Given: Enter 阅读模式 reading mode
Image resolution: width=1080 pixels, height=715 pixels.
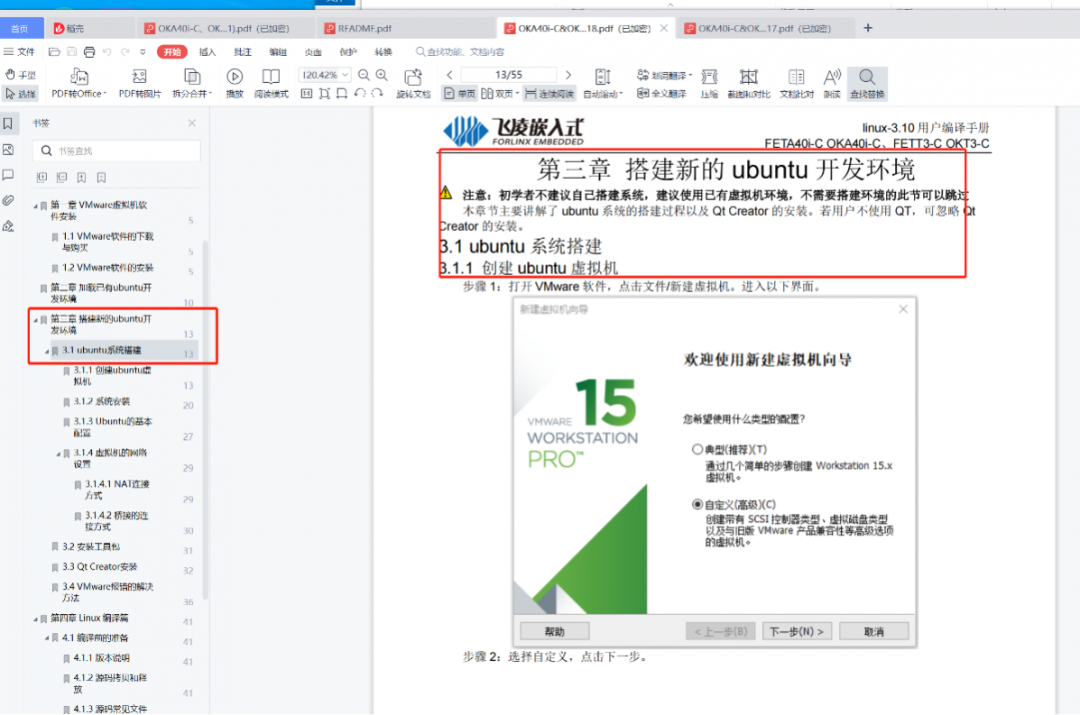Looking at the screenshot, I should pyautogui.click(x=271, y=78).
